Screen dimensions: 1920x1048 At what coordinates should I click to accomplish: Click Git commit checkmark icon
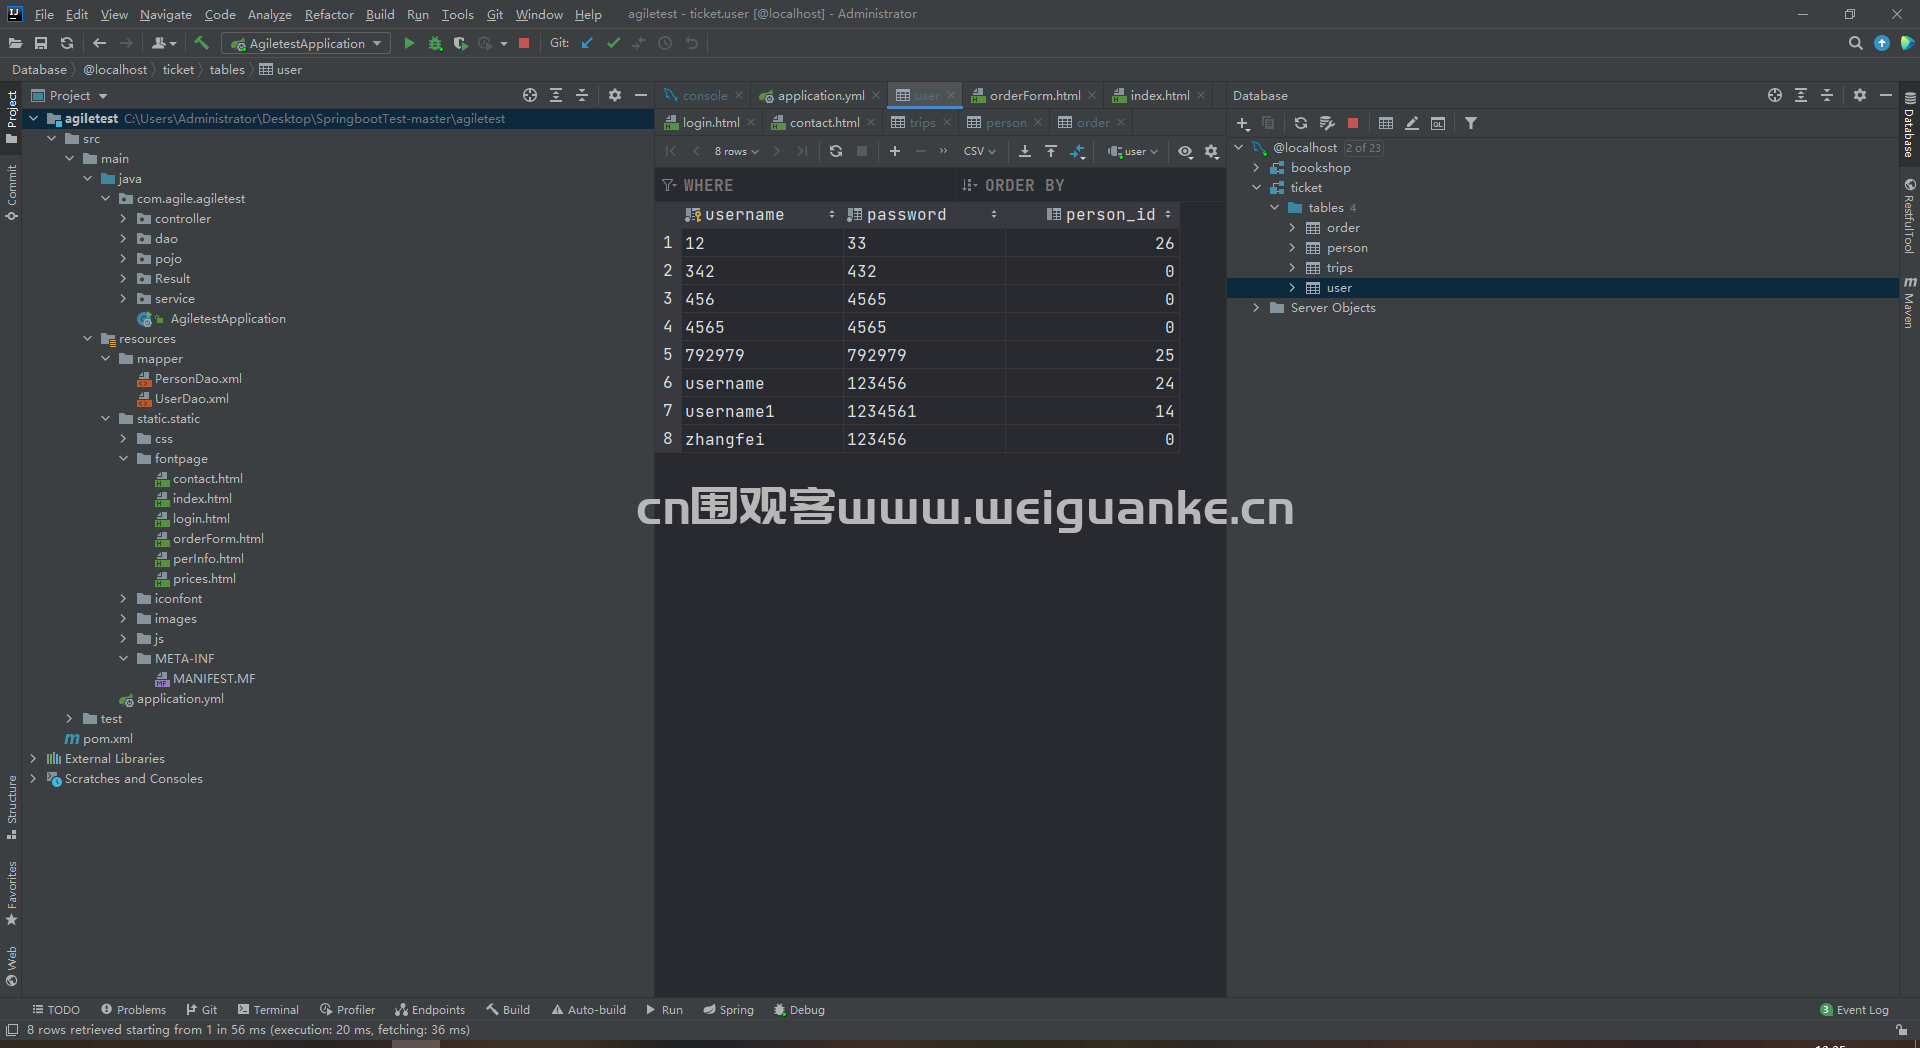(613, 43)
